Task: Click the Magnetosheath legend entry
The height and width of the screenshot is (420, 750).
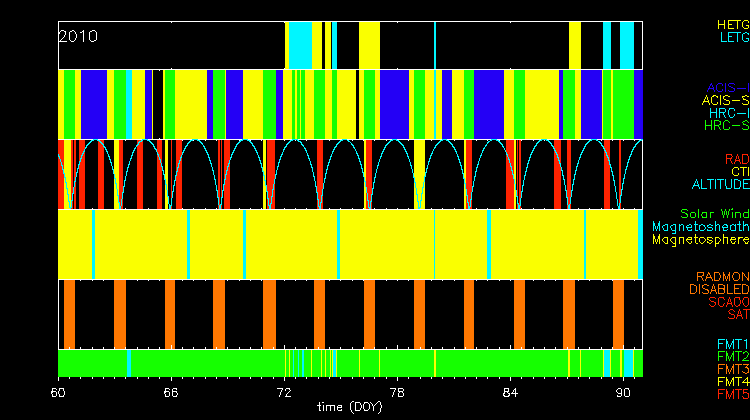Action: click(x=700, y=227)
